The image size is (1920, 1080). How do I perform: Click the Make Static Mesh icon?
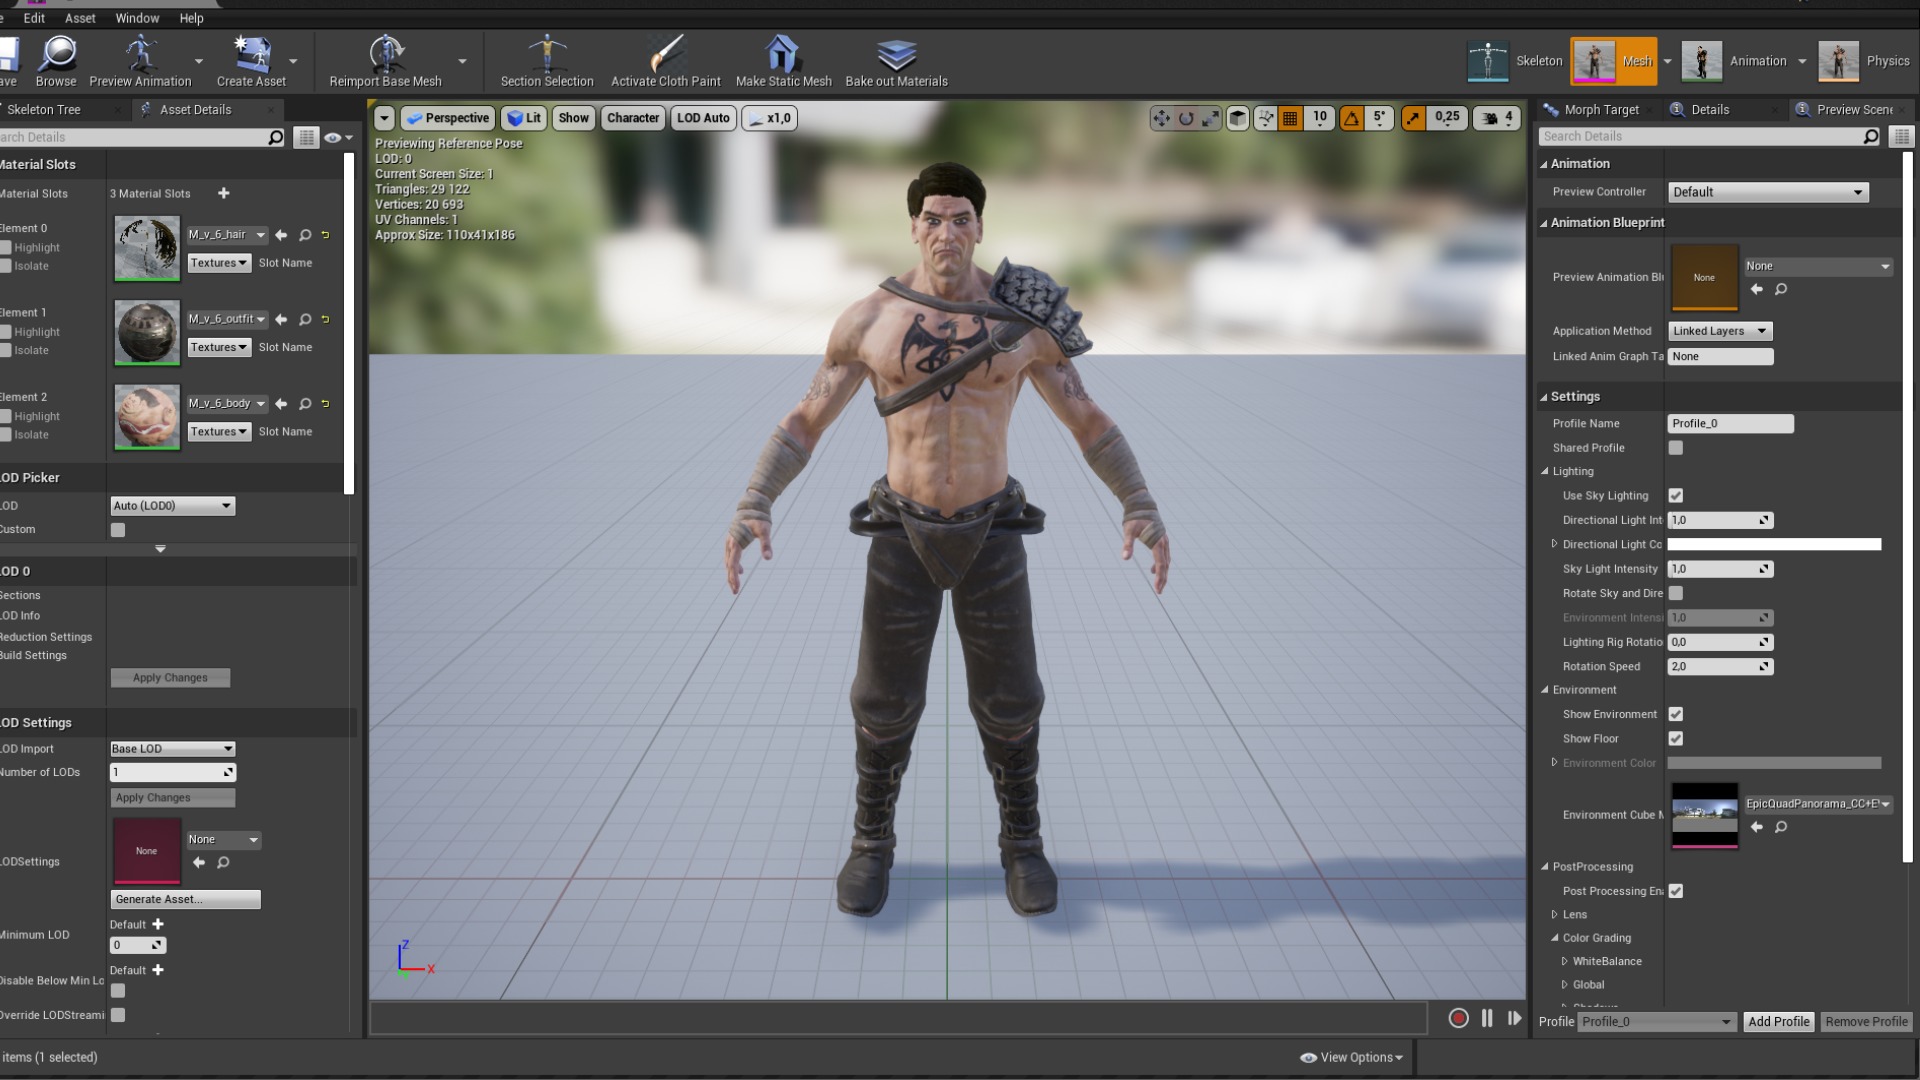(783, 55)
